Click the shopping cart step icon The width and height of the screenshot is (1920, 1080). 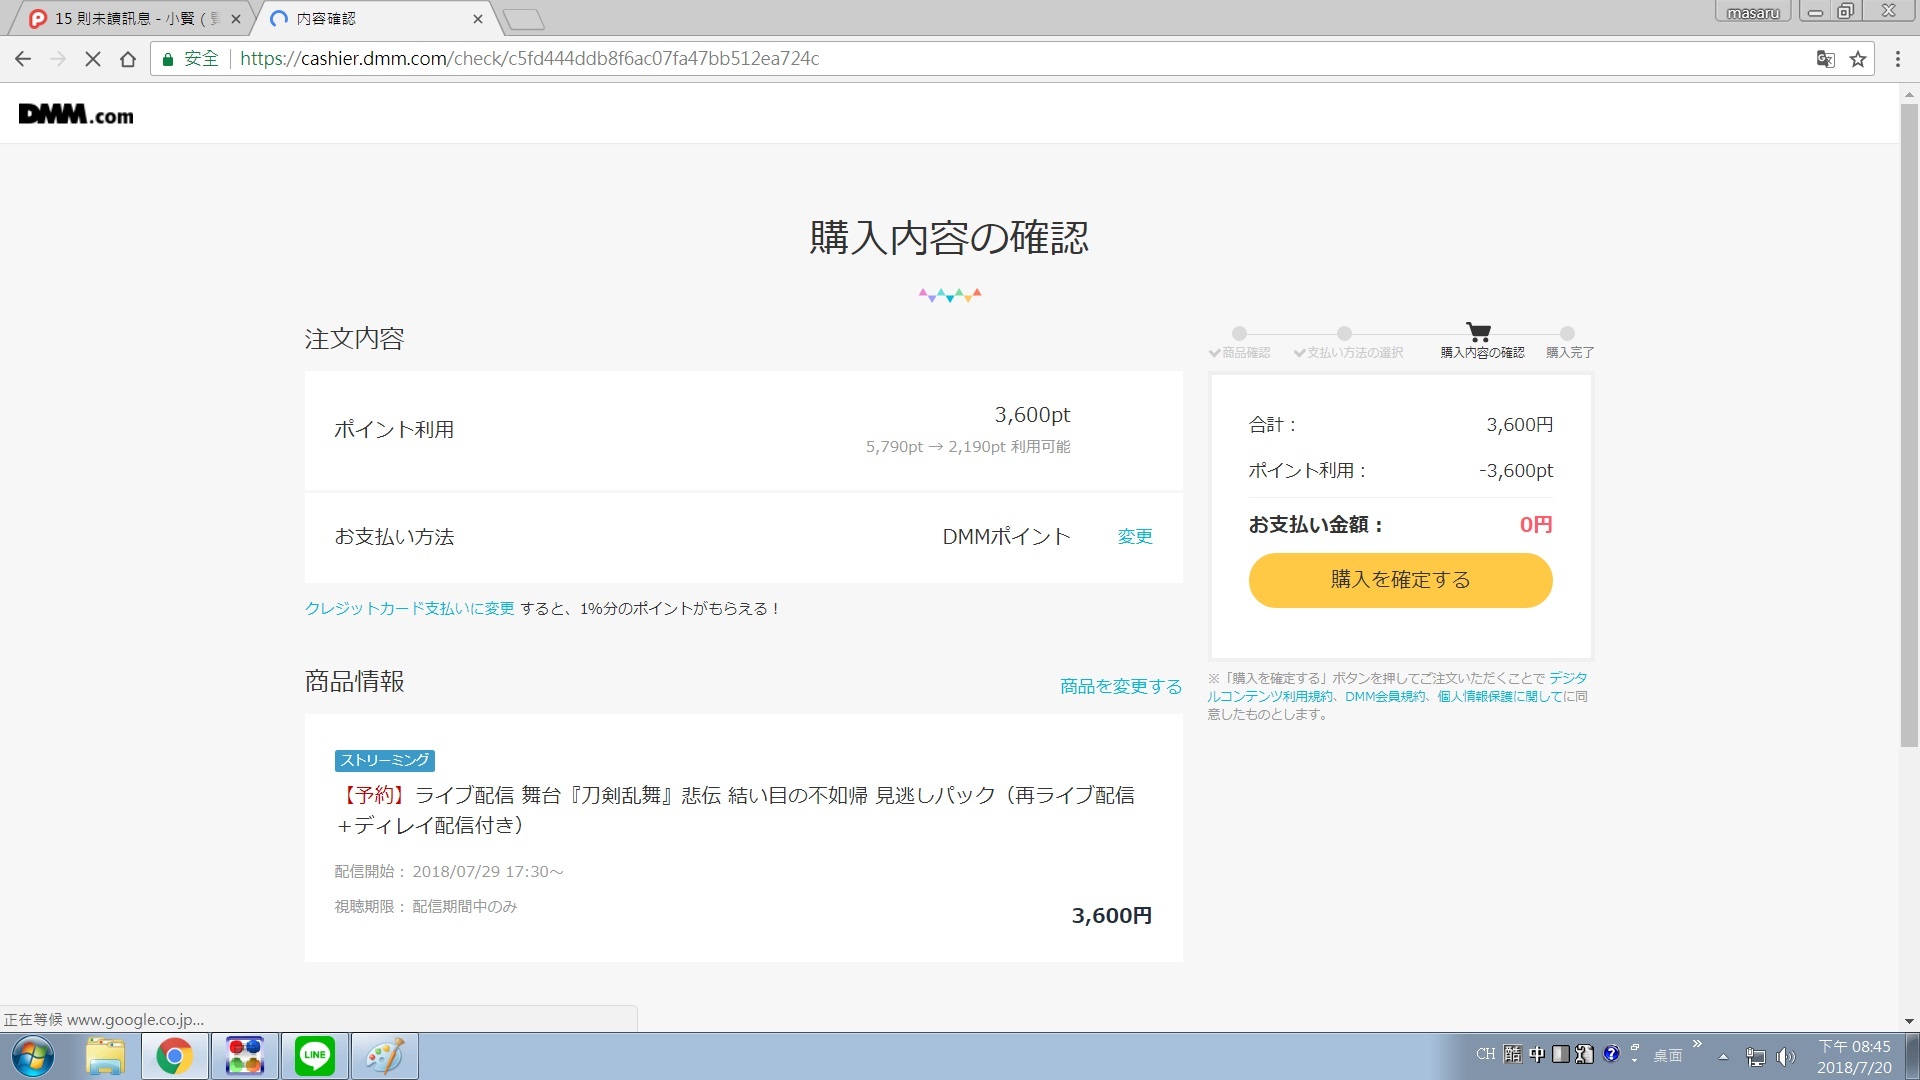coord(1478,332)
